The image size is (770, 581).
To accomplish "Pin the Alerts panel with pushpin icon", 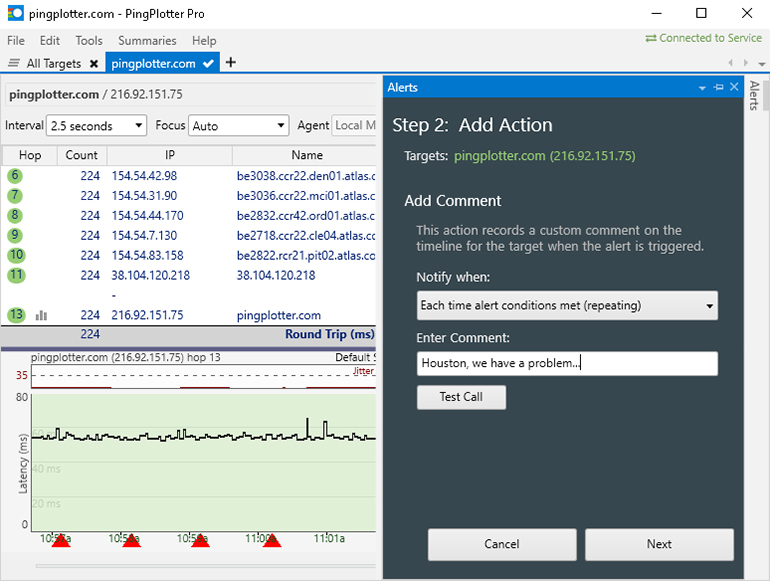I will coord(718,88).
